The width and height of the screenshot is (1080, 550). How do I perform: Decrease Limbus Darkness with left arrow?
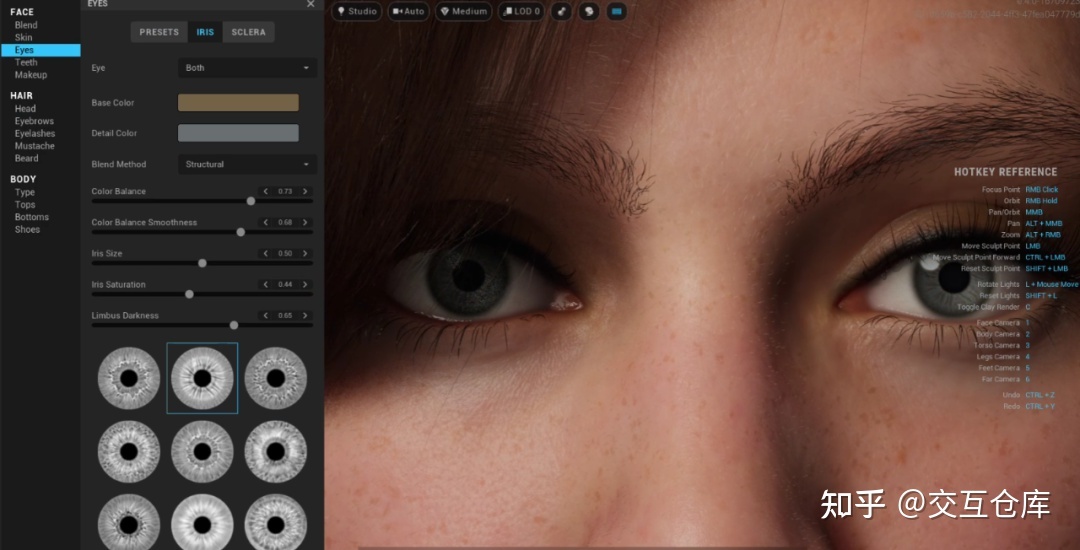click(265, 315)
